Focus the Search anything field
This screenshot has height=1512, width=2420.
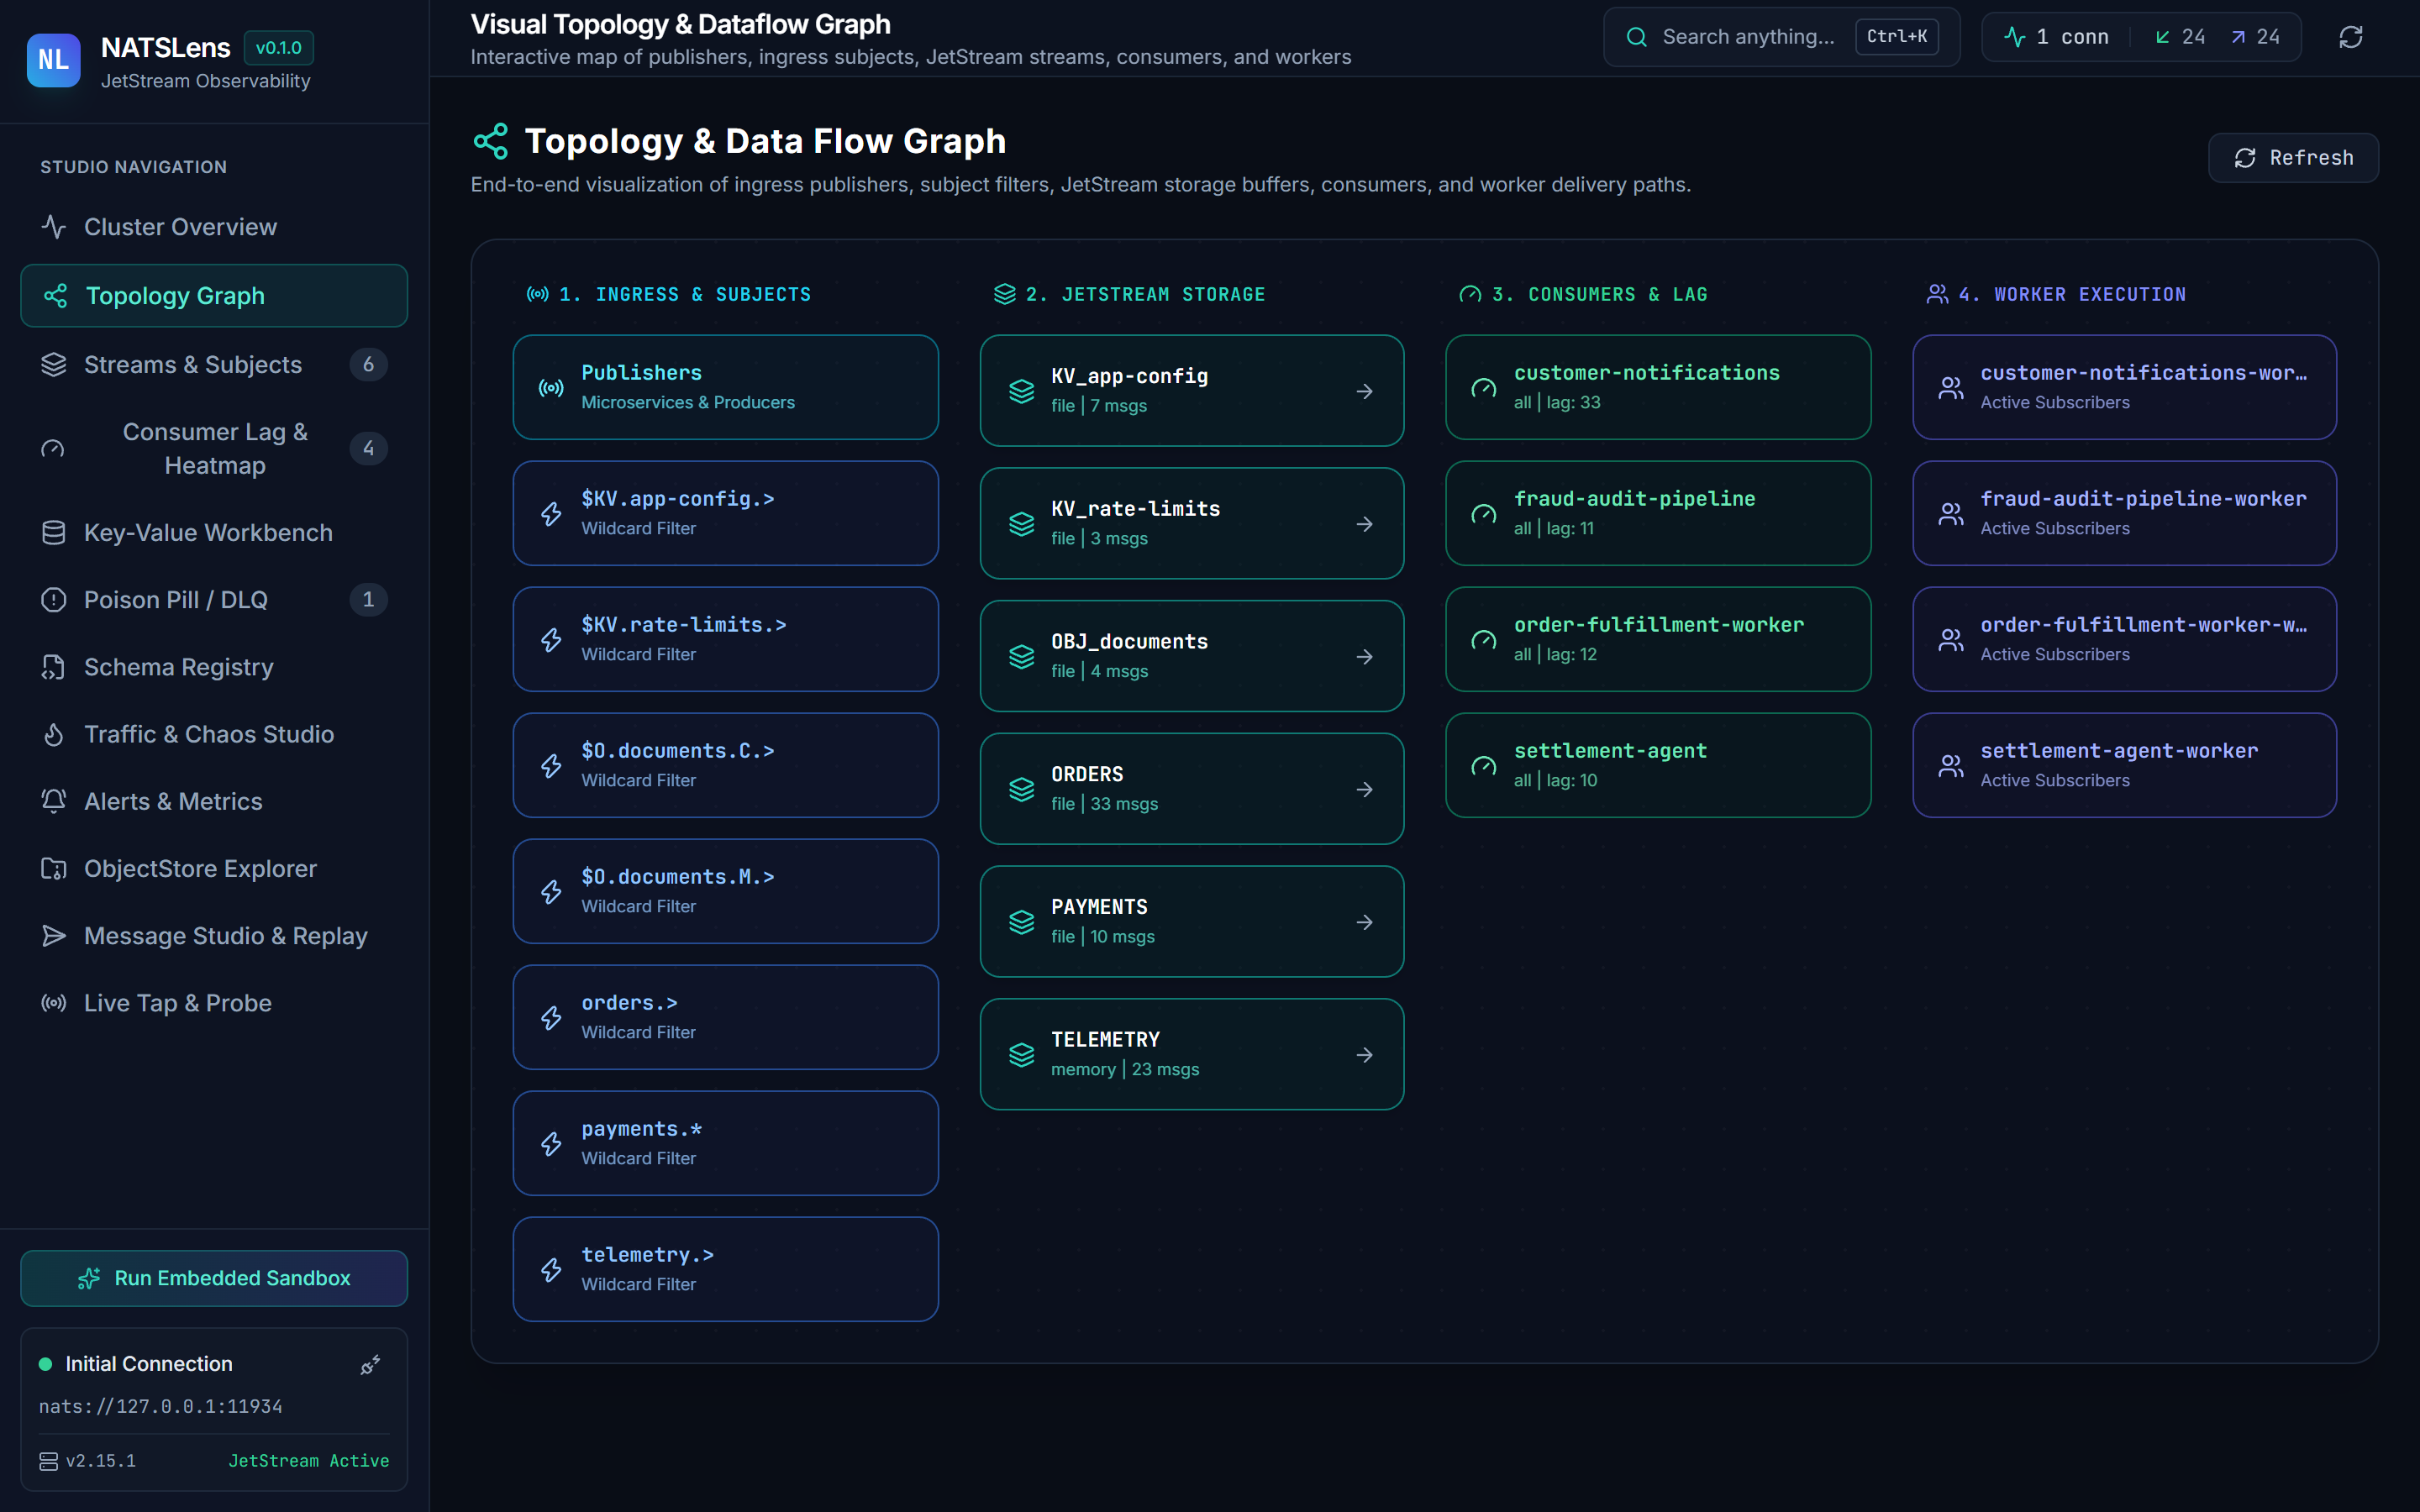tap(1781, 37)
